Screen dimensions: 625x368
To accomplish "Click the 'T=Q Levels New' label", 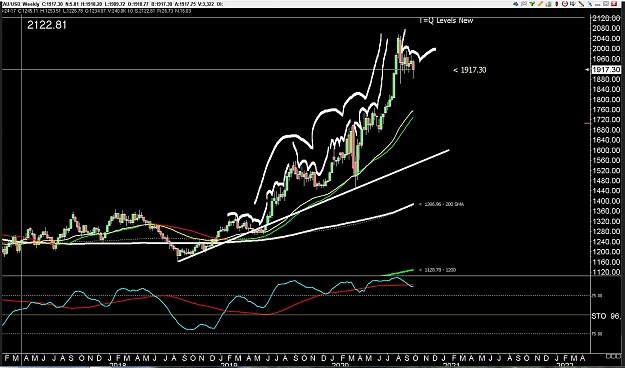I will point(446,20).
